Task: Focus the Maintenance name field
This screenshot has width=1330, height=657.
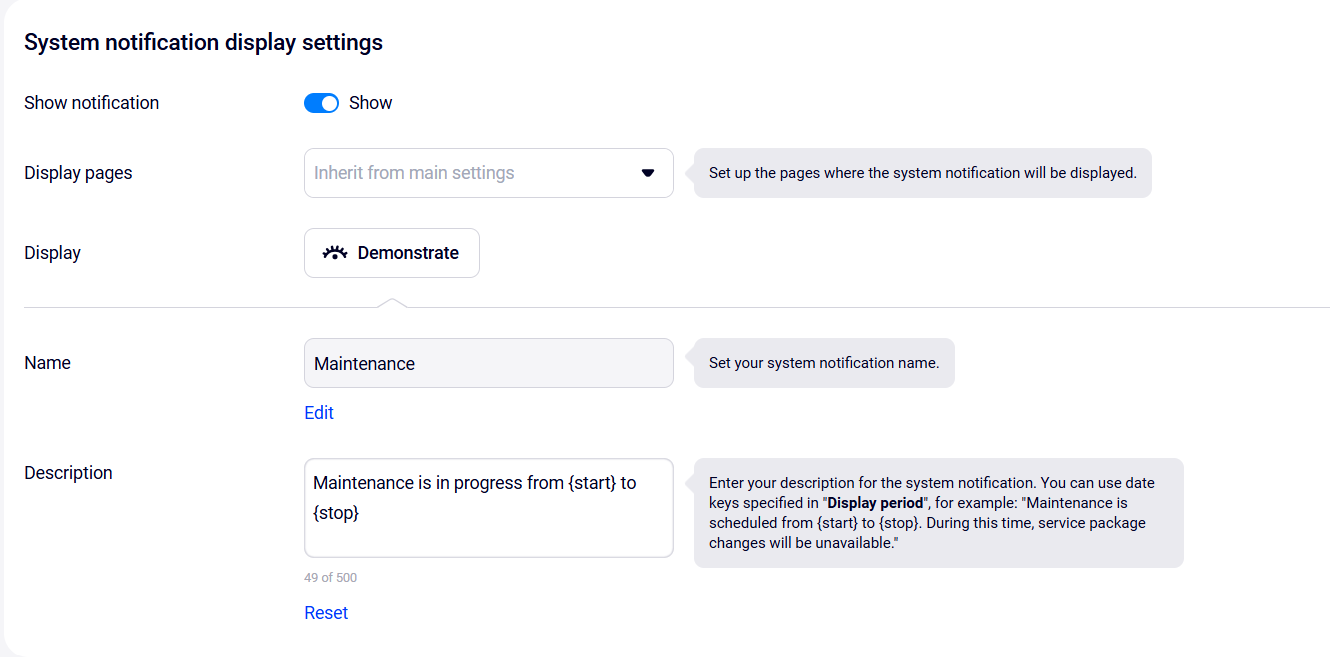Action: 488,363
